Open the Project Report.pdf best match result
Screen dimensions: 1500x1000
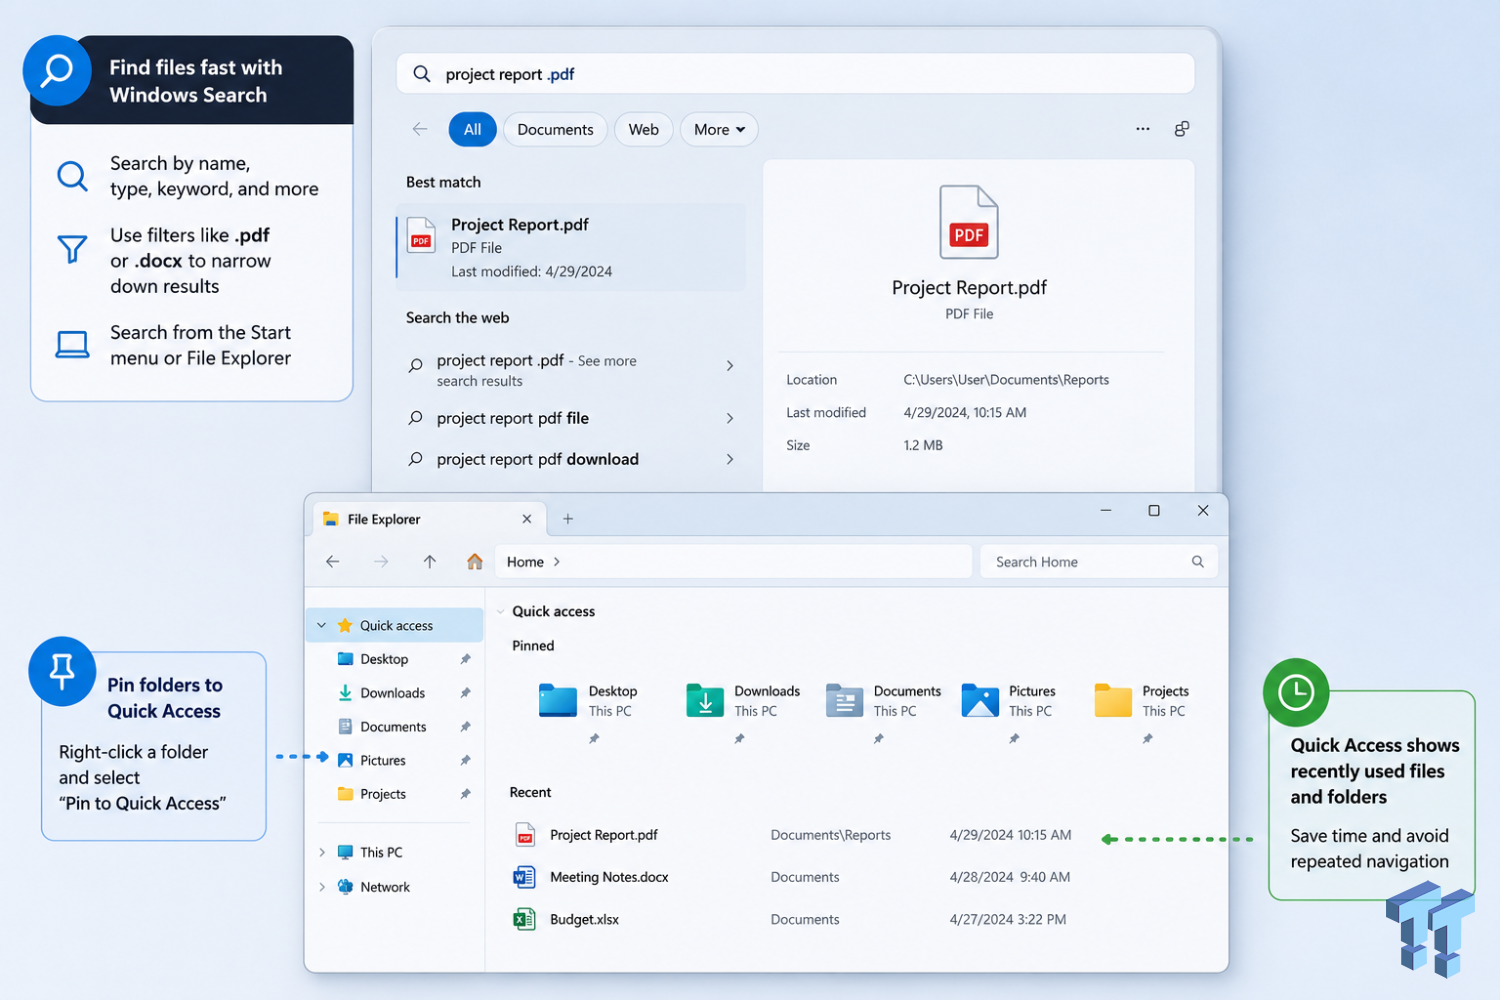pos(571,247)
